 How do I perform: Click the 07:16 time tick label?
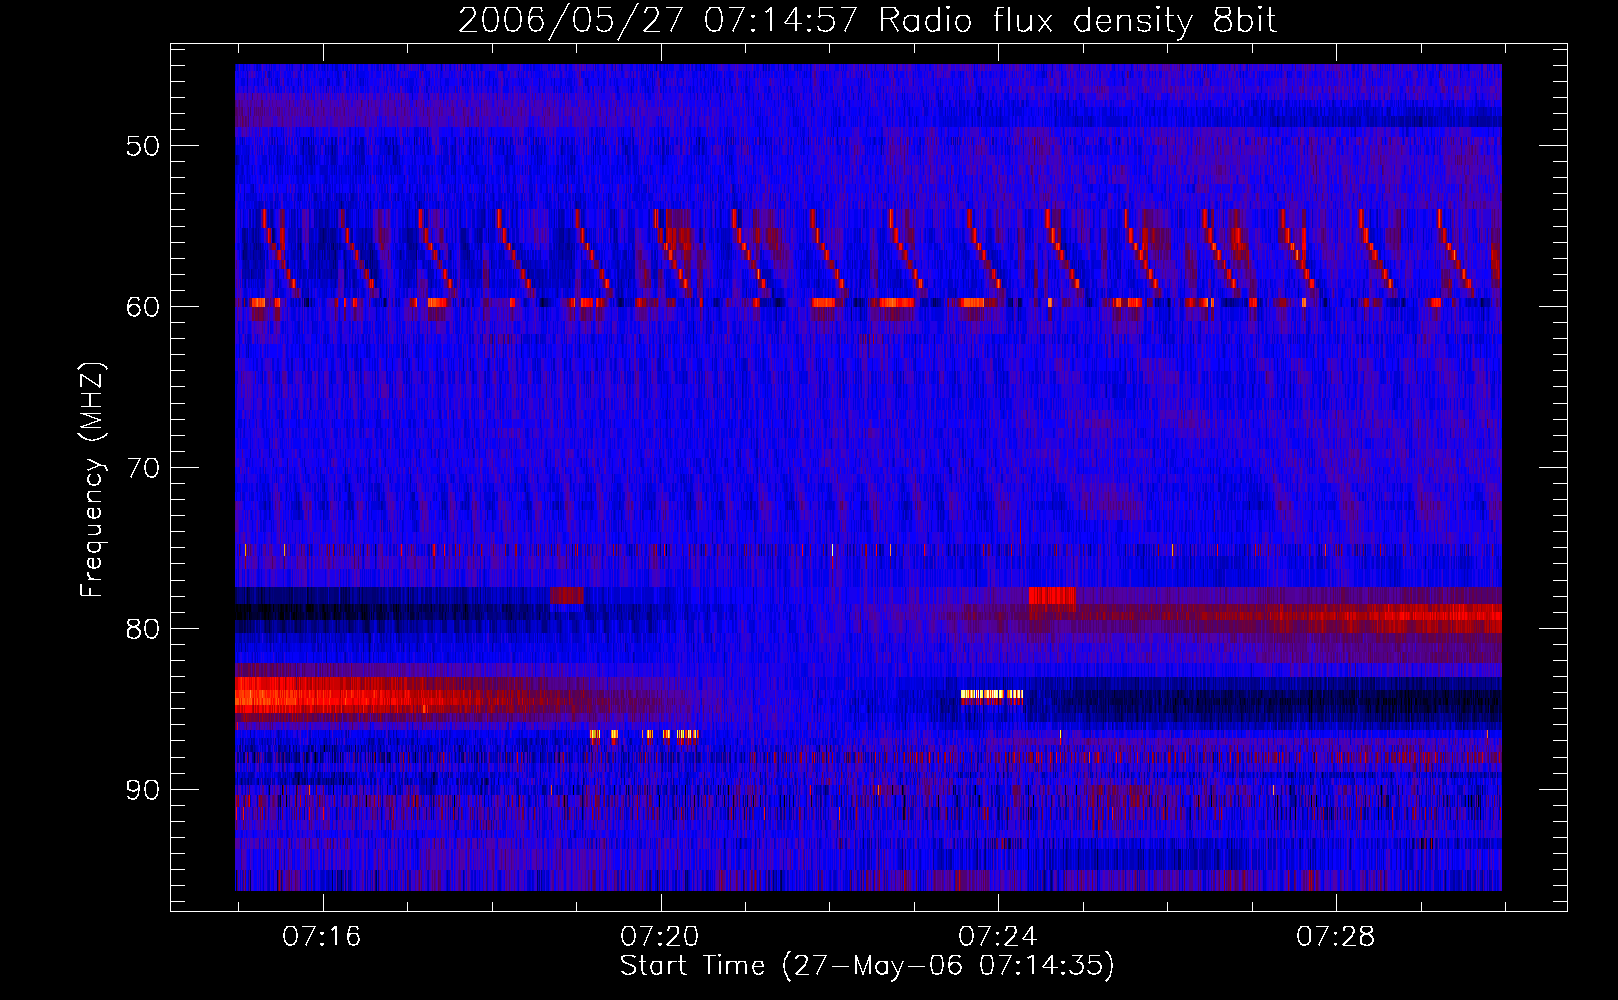(x=322, y=937)
